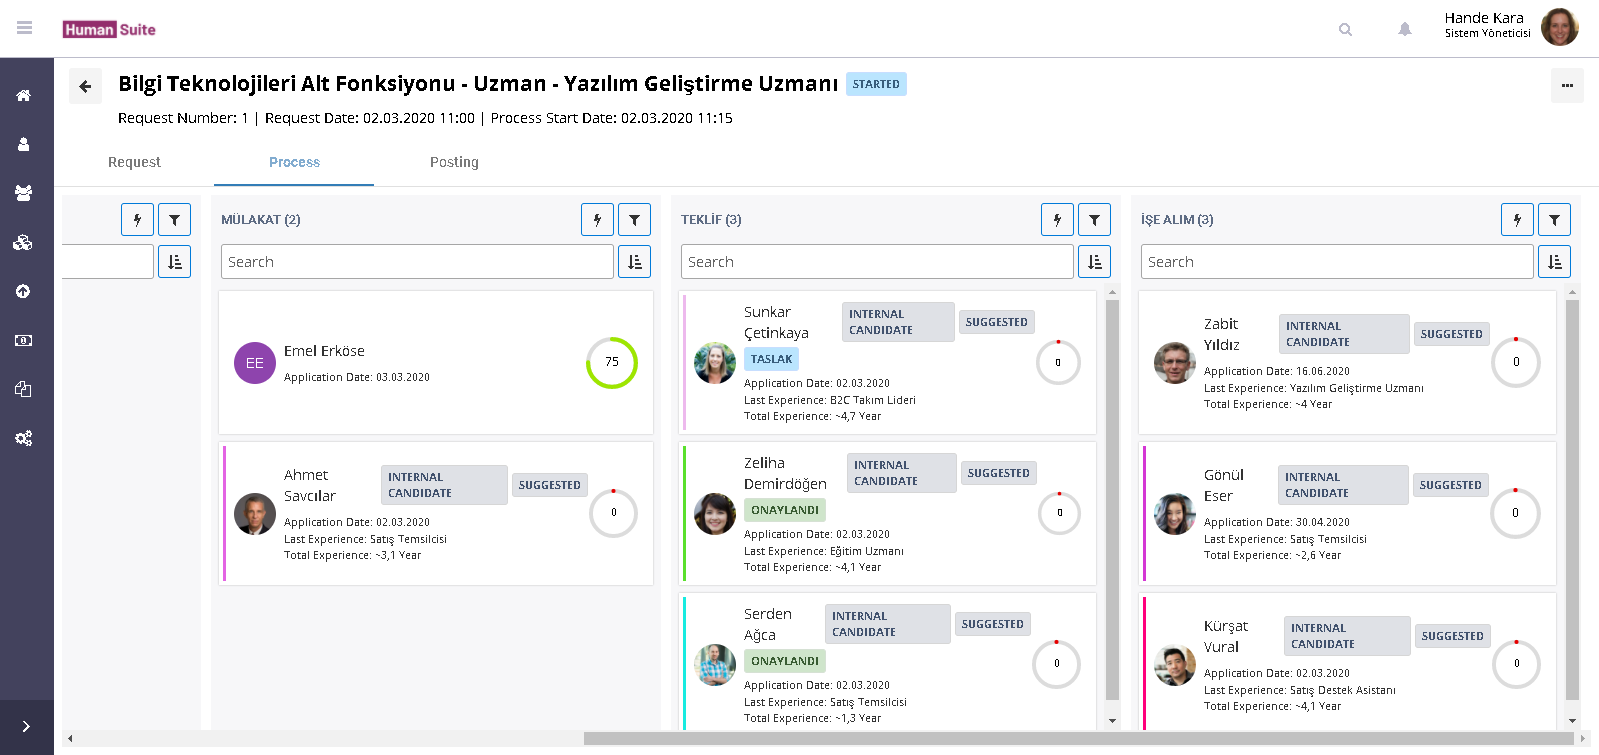Click the MÜLAKAT column filter icon

click(x=634, y=220)
